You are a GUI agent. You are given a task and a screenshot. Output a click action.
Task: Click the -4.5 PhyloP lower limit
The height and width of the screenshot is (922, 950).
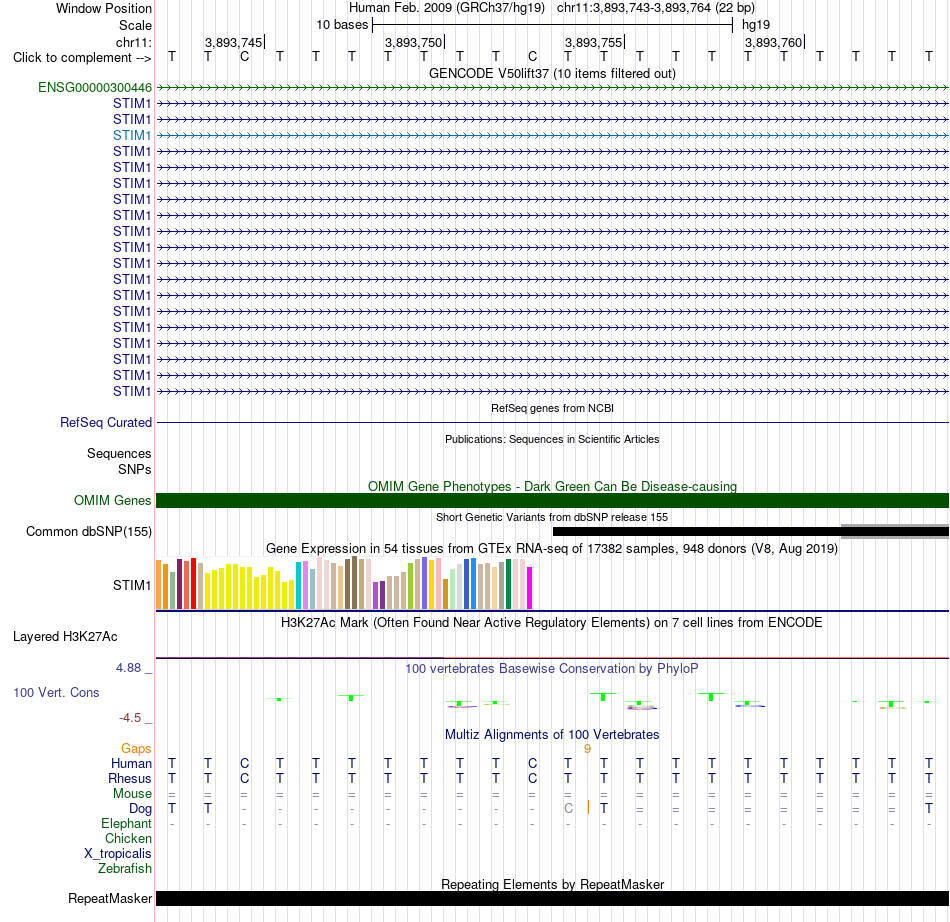click(130, 718)
